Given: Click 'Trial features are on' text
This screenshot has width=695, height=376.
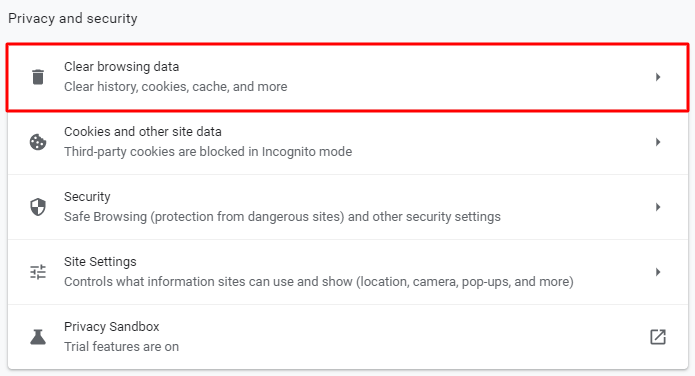Looking at the screenshot, I should (x=121, y=347).
